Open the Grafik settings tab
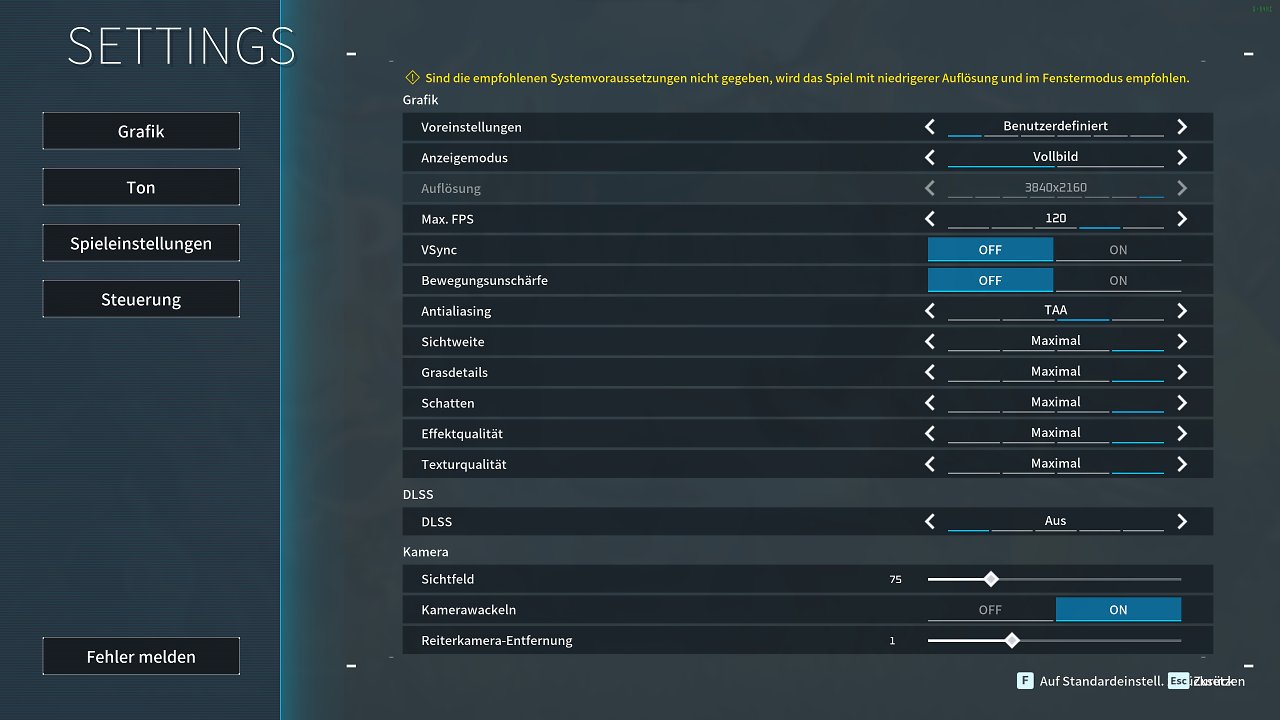 pyautogui.click(x=141, y=131)
